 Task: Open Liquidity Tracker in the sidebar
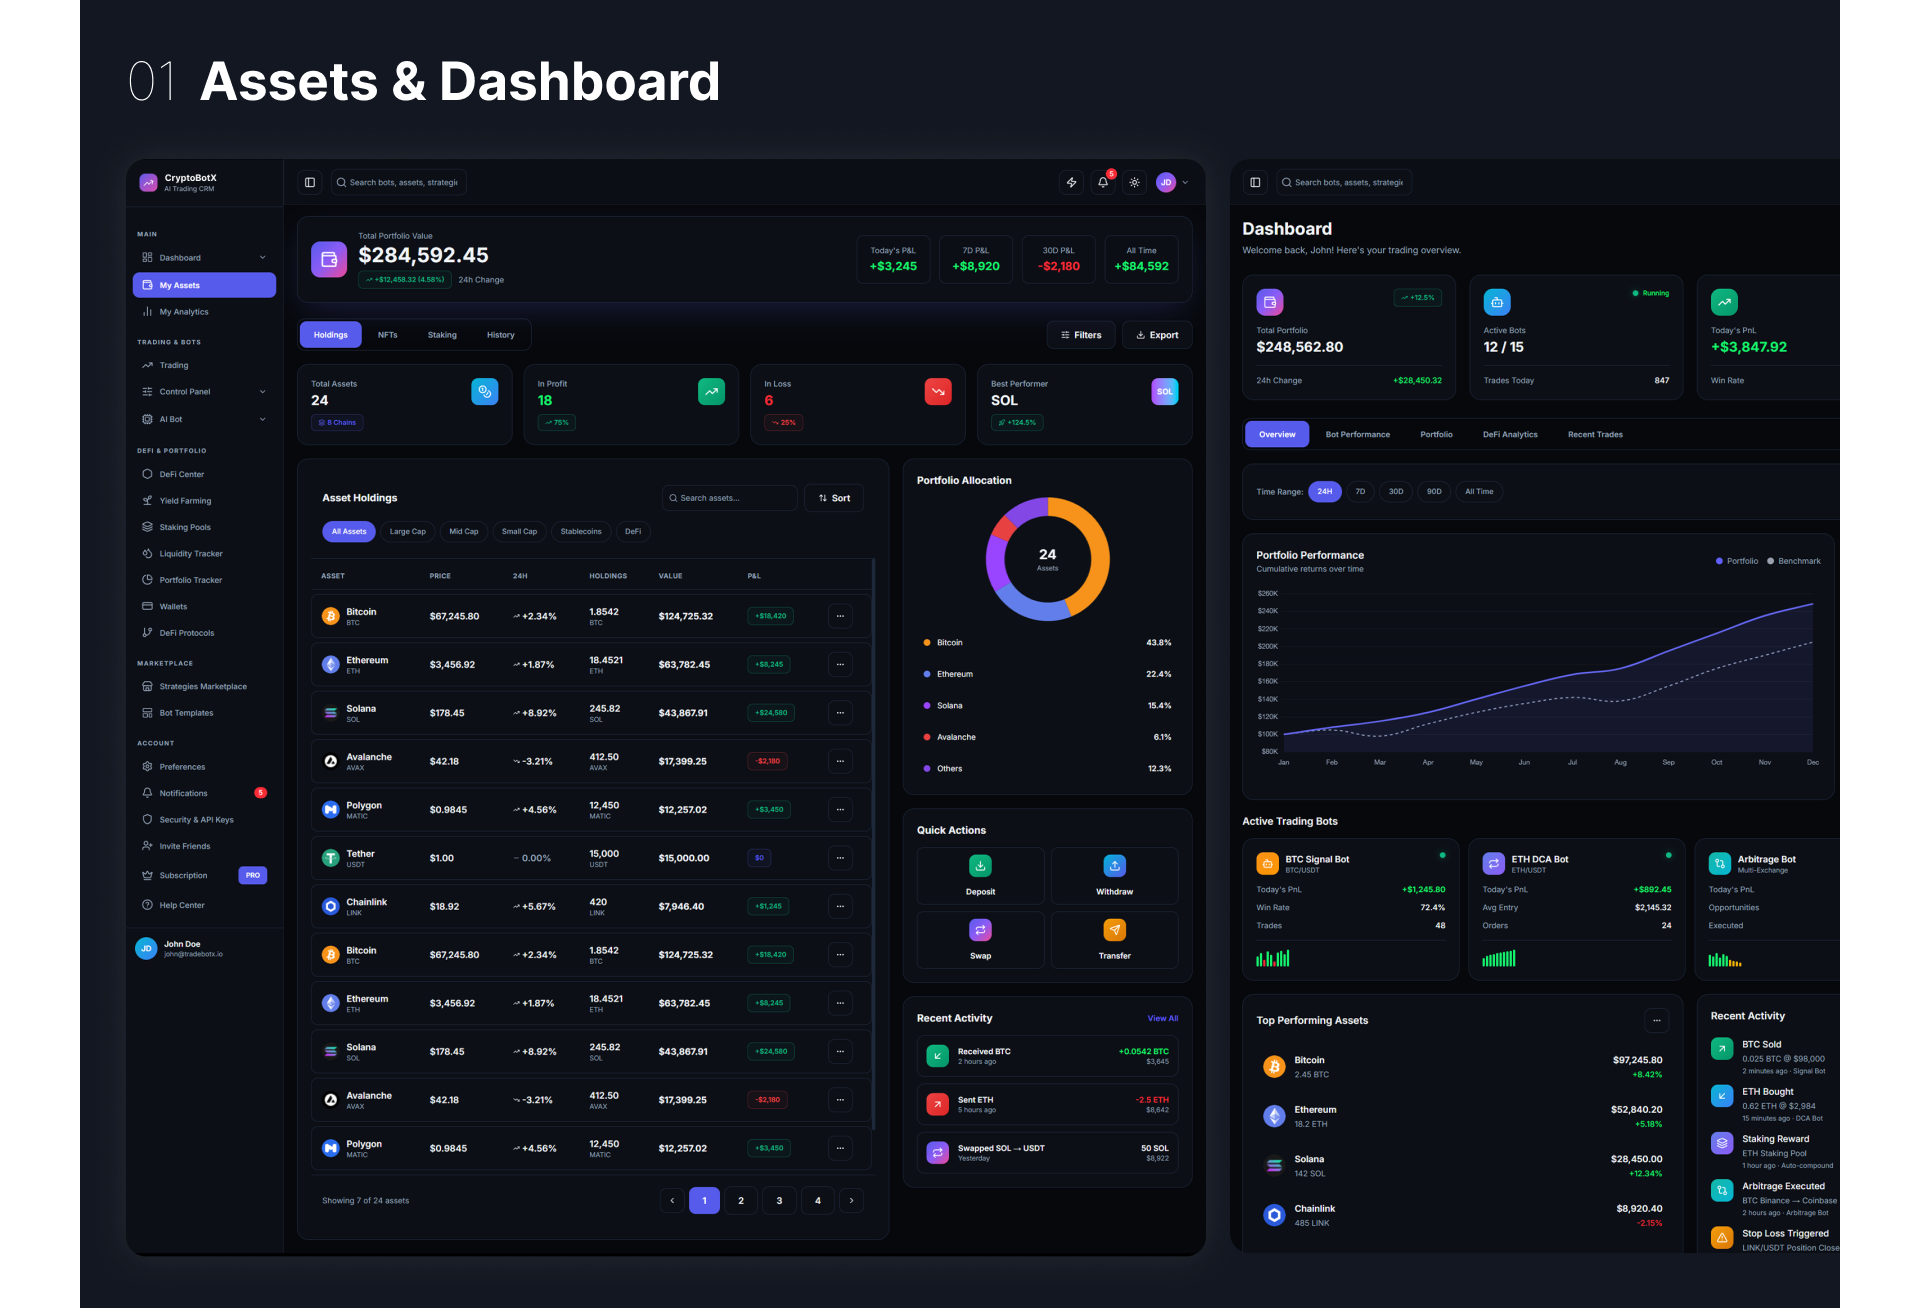pyautogui.click(x=204, y=554)
